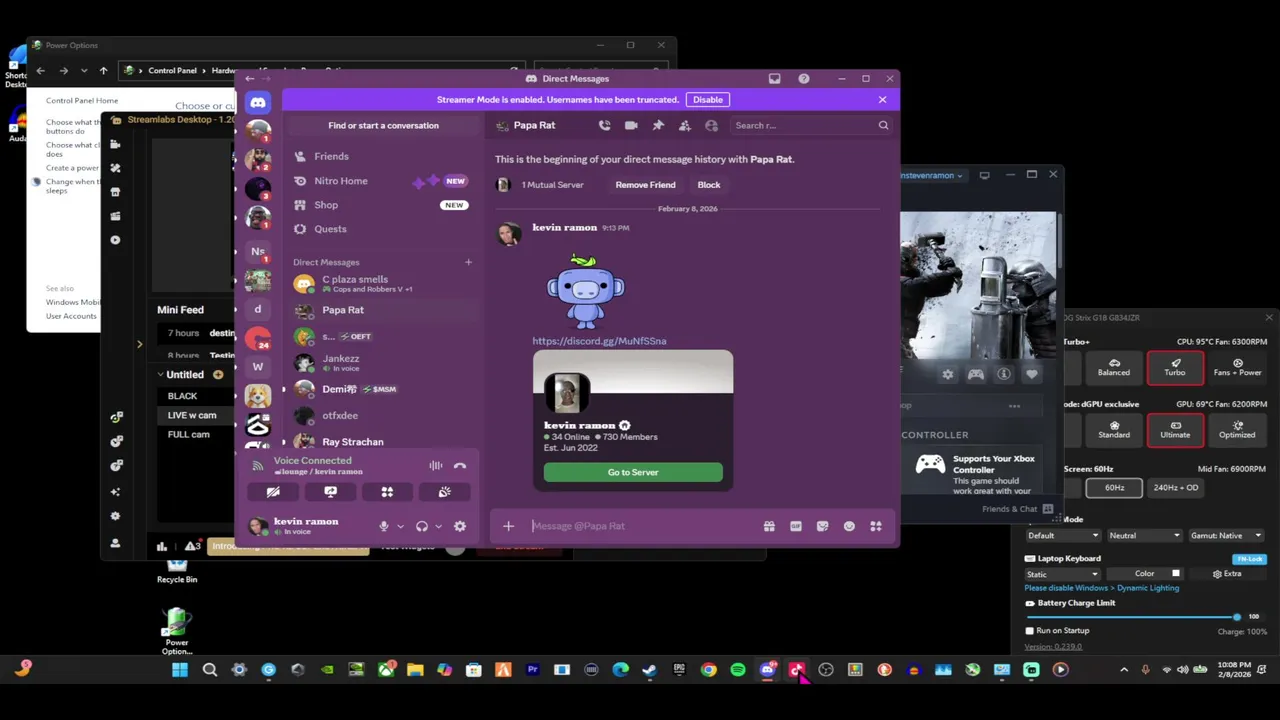Open Discord inbox icon in title bar
The image size is (1280, 720).
pyautogui.click(x=774, y=78)
